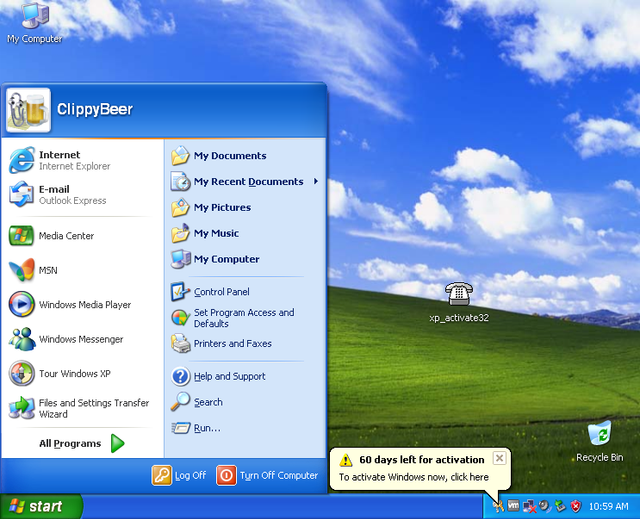Open Media Center
The width and height of the screenshot is (640, 519).
tap(82, 236)
